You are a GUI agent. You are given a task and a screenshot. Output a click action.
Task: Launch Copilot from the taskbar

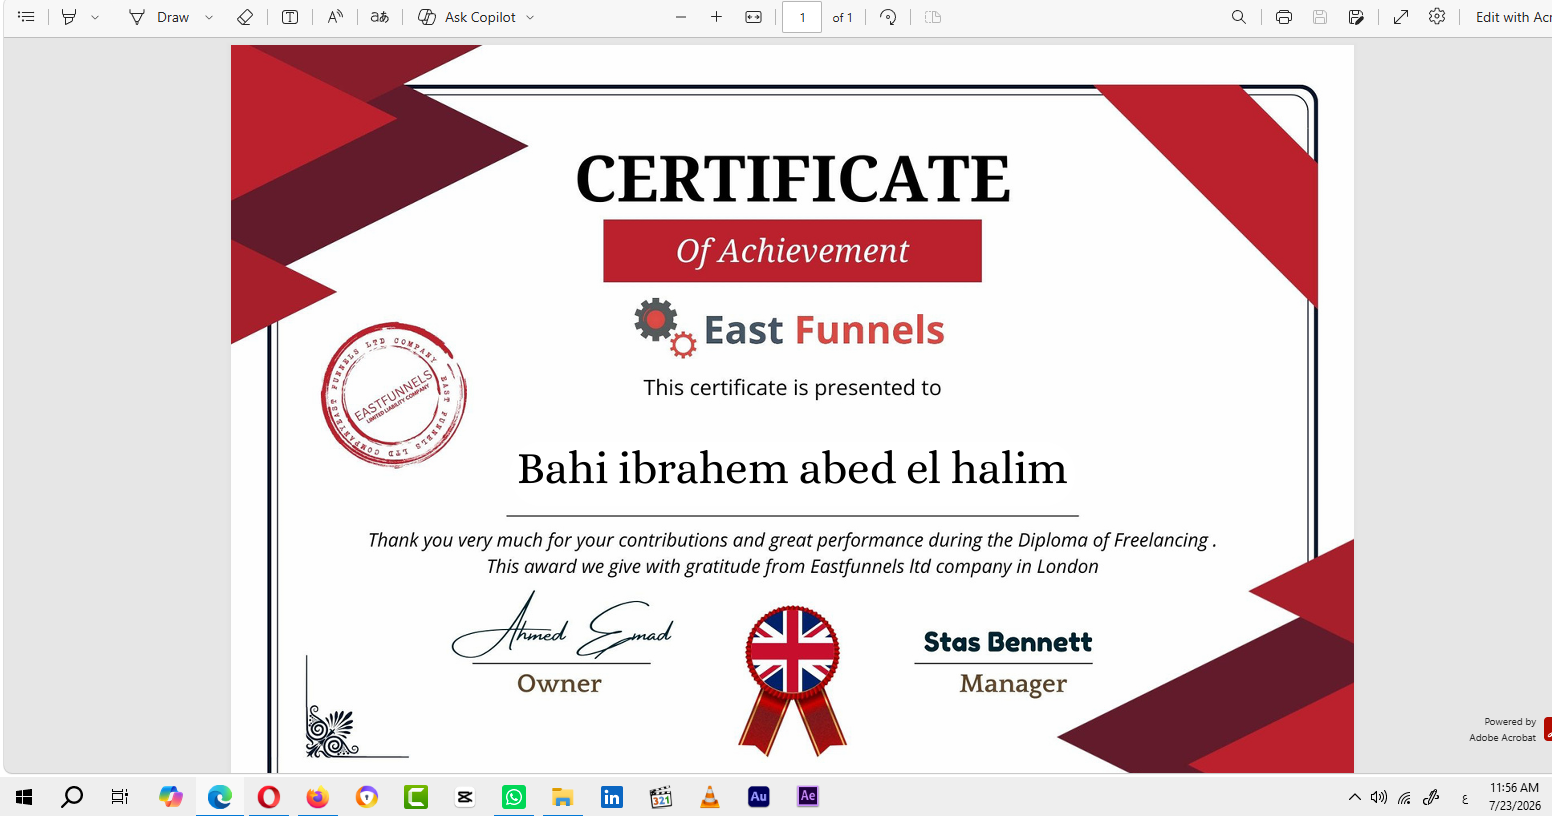171,797
